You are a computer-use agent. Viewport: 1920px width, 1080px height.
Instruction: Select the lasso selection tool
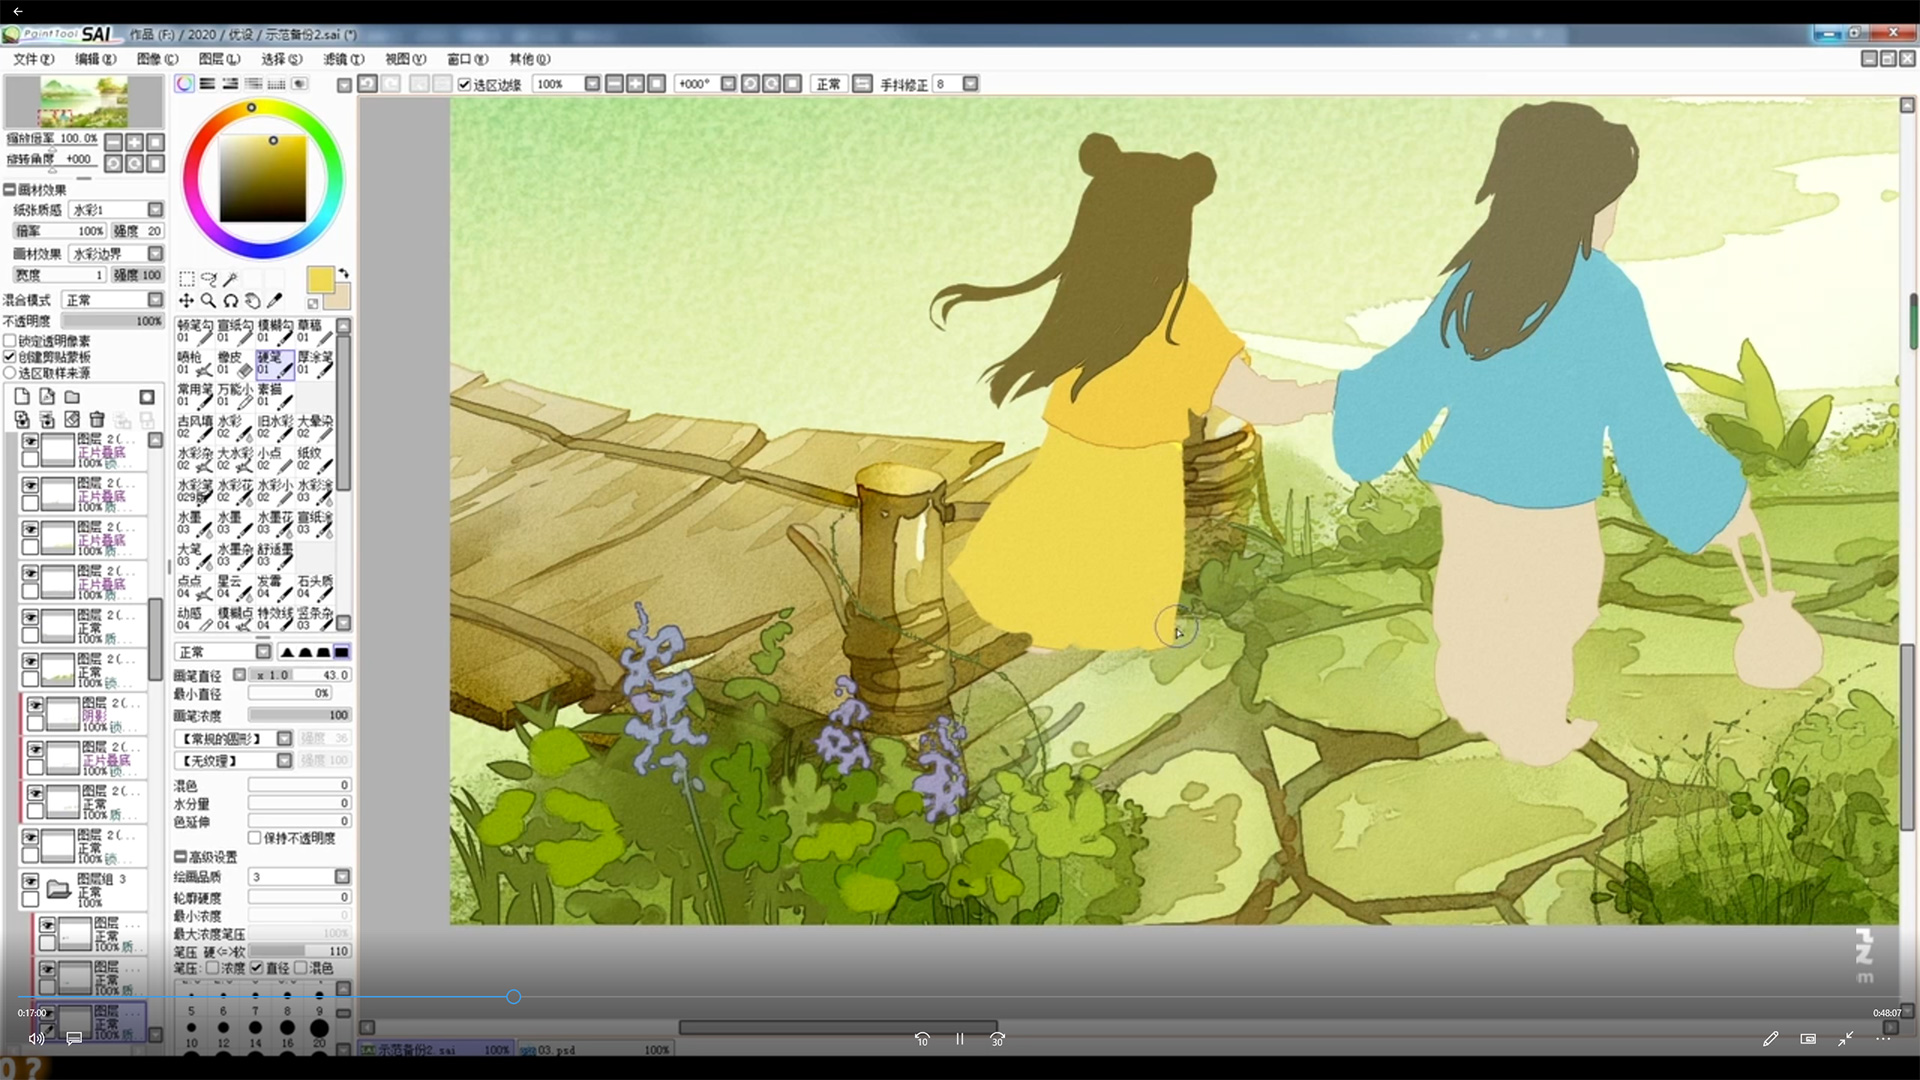tap(208, 279)
